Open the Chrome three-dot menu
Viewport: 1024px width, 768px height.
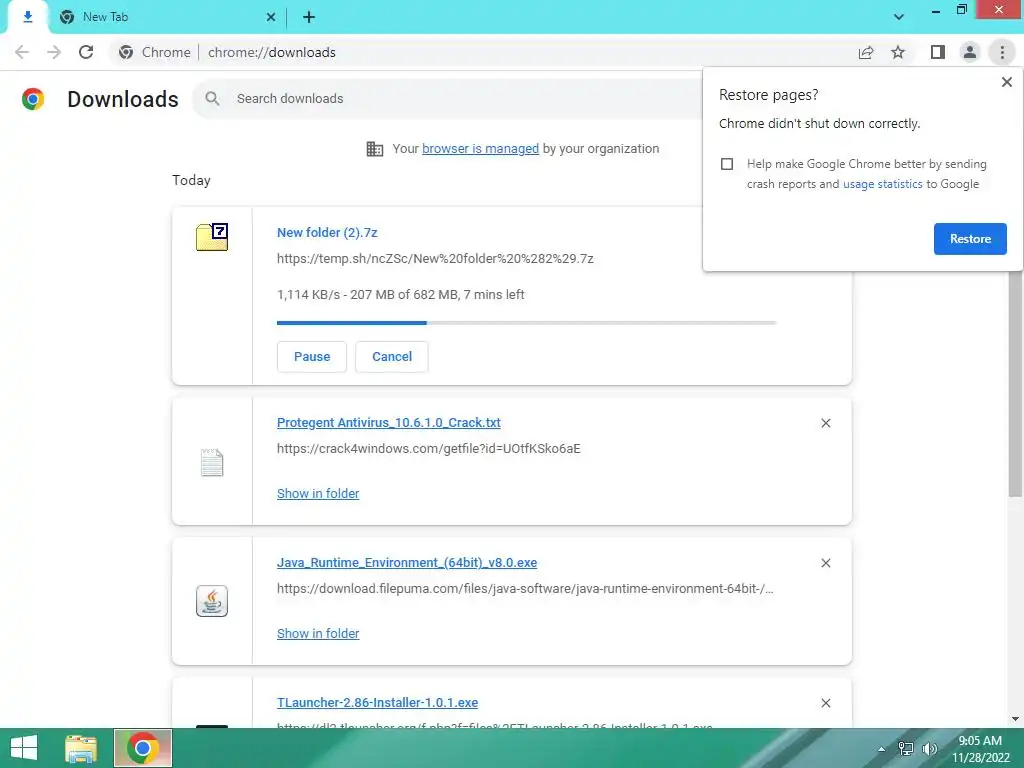(1002, 52)
